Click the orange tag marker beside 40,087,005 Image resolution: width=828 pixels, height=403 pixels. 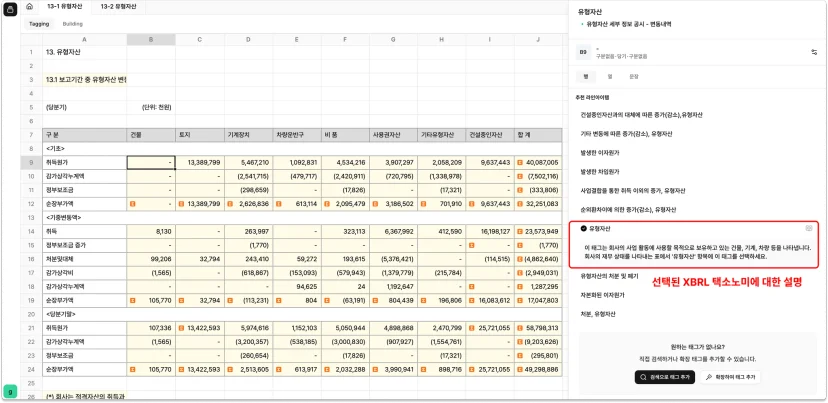(521, 162)
